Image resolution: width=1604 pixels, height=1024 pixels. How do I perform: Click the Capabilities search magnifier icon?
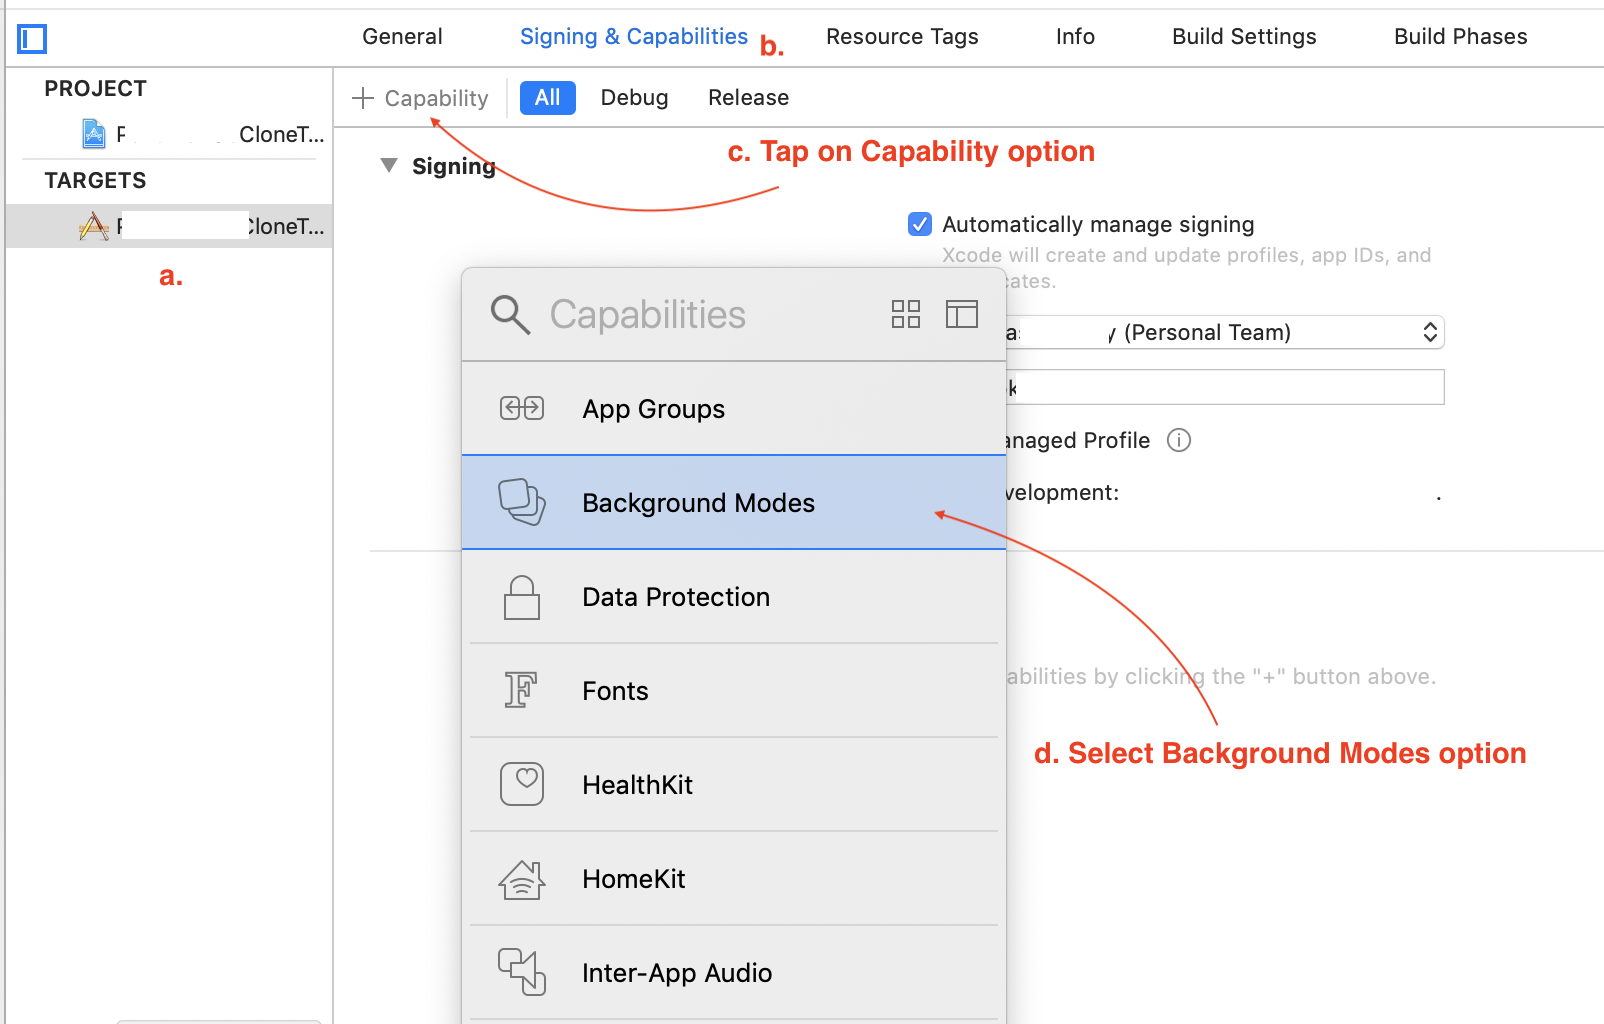click(510, 315)
